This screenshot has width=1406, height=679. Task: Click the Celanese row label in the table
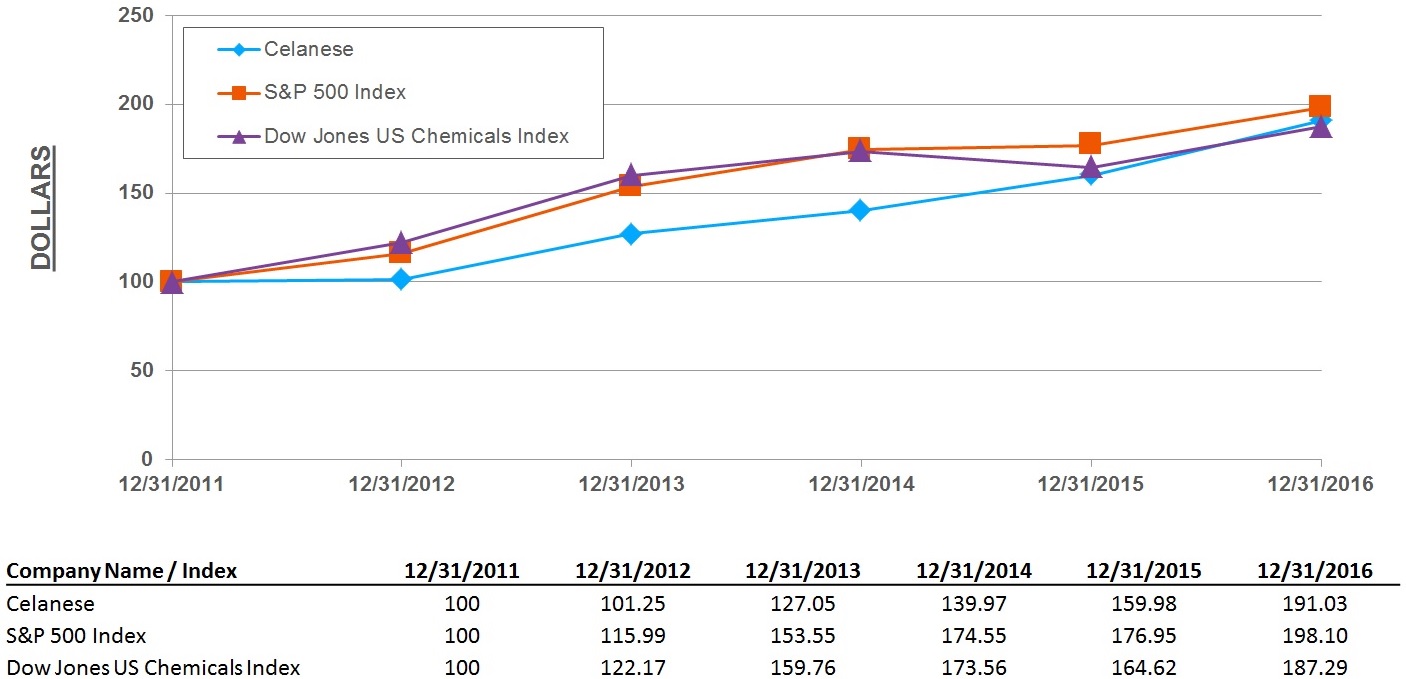(50, 604)
